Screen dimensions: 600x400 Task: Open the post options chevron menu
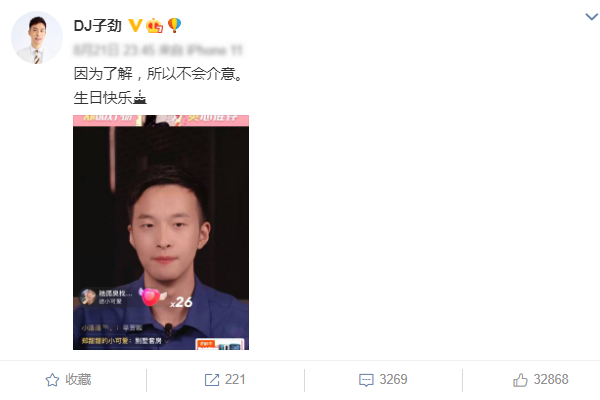point(591,16)
